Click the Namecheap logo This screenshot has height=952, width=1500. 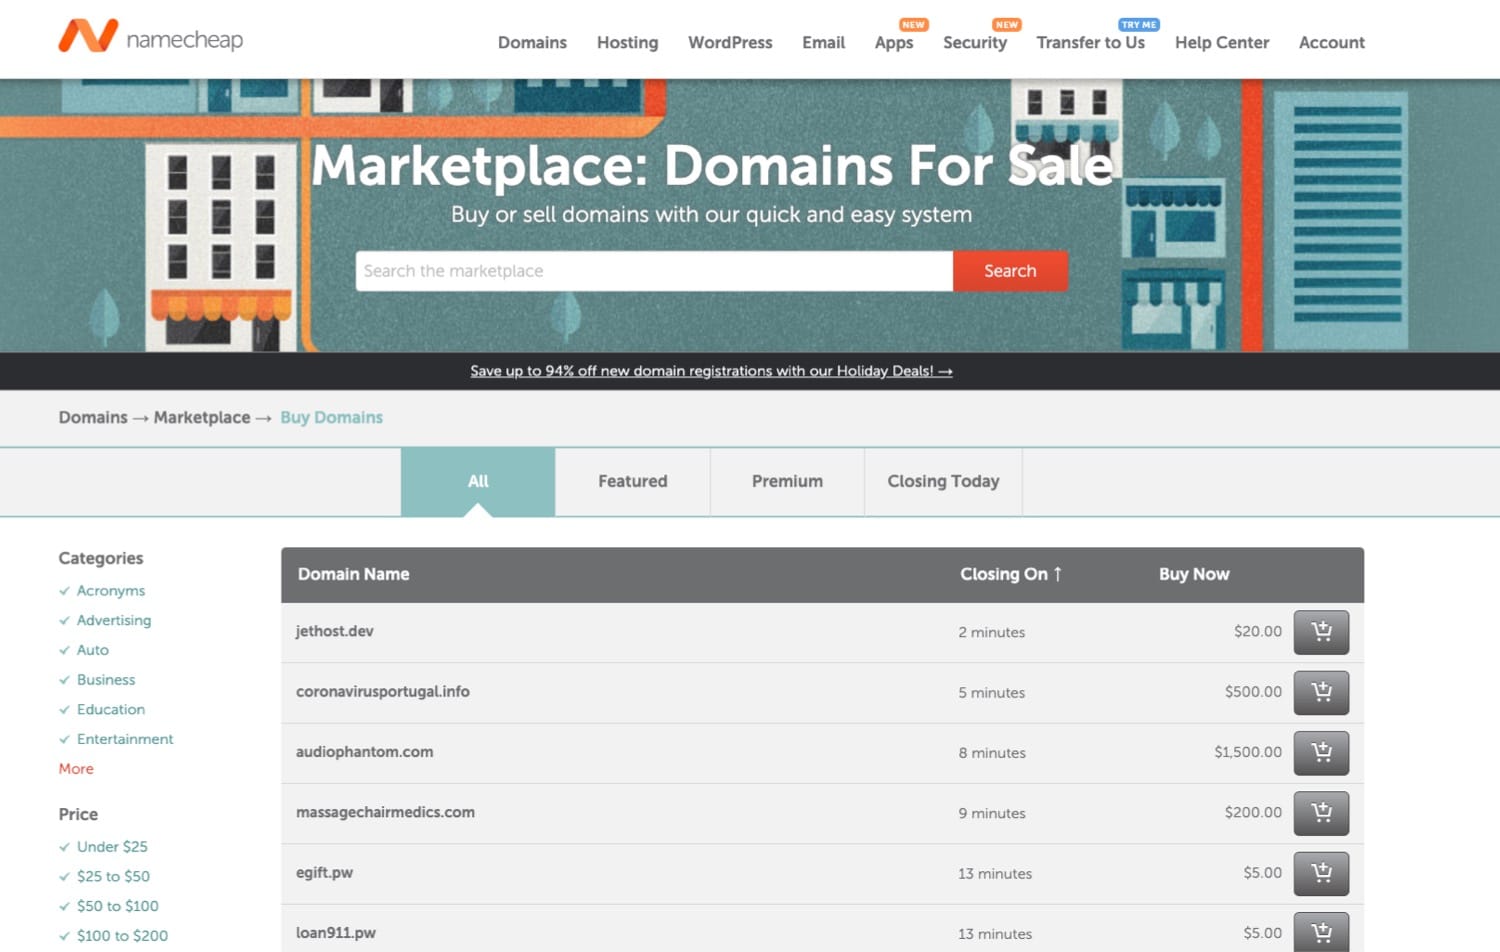pyautogui.click(x=150, y=38)
